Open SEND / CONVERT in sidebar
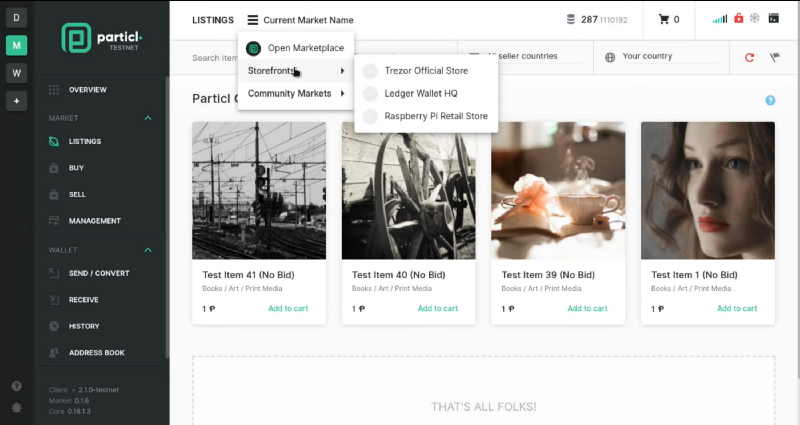 [99, 273]
